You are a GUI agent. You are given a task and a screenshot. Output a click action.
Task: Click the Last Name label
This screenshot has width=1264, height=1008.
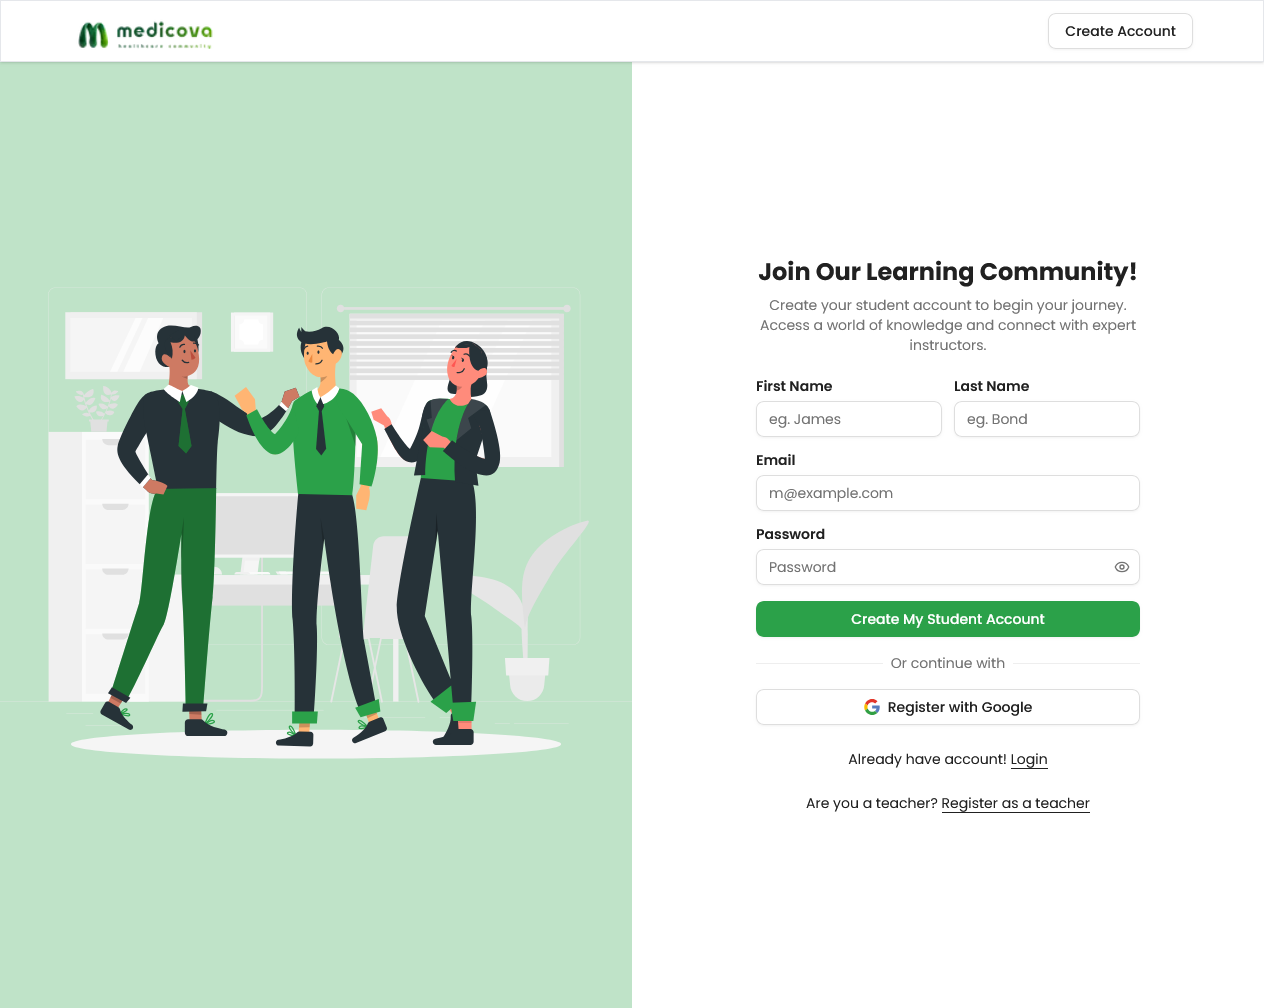pyautogui.click(x=991, y=386)
